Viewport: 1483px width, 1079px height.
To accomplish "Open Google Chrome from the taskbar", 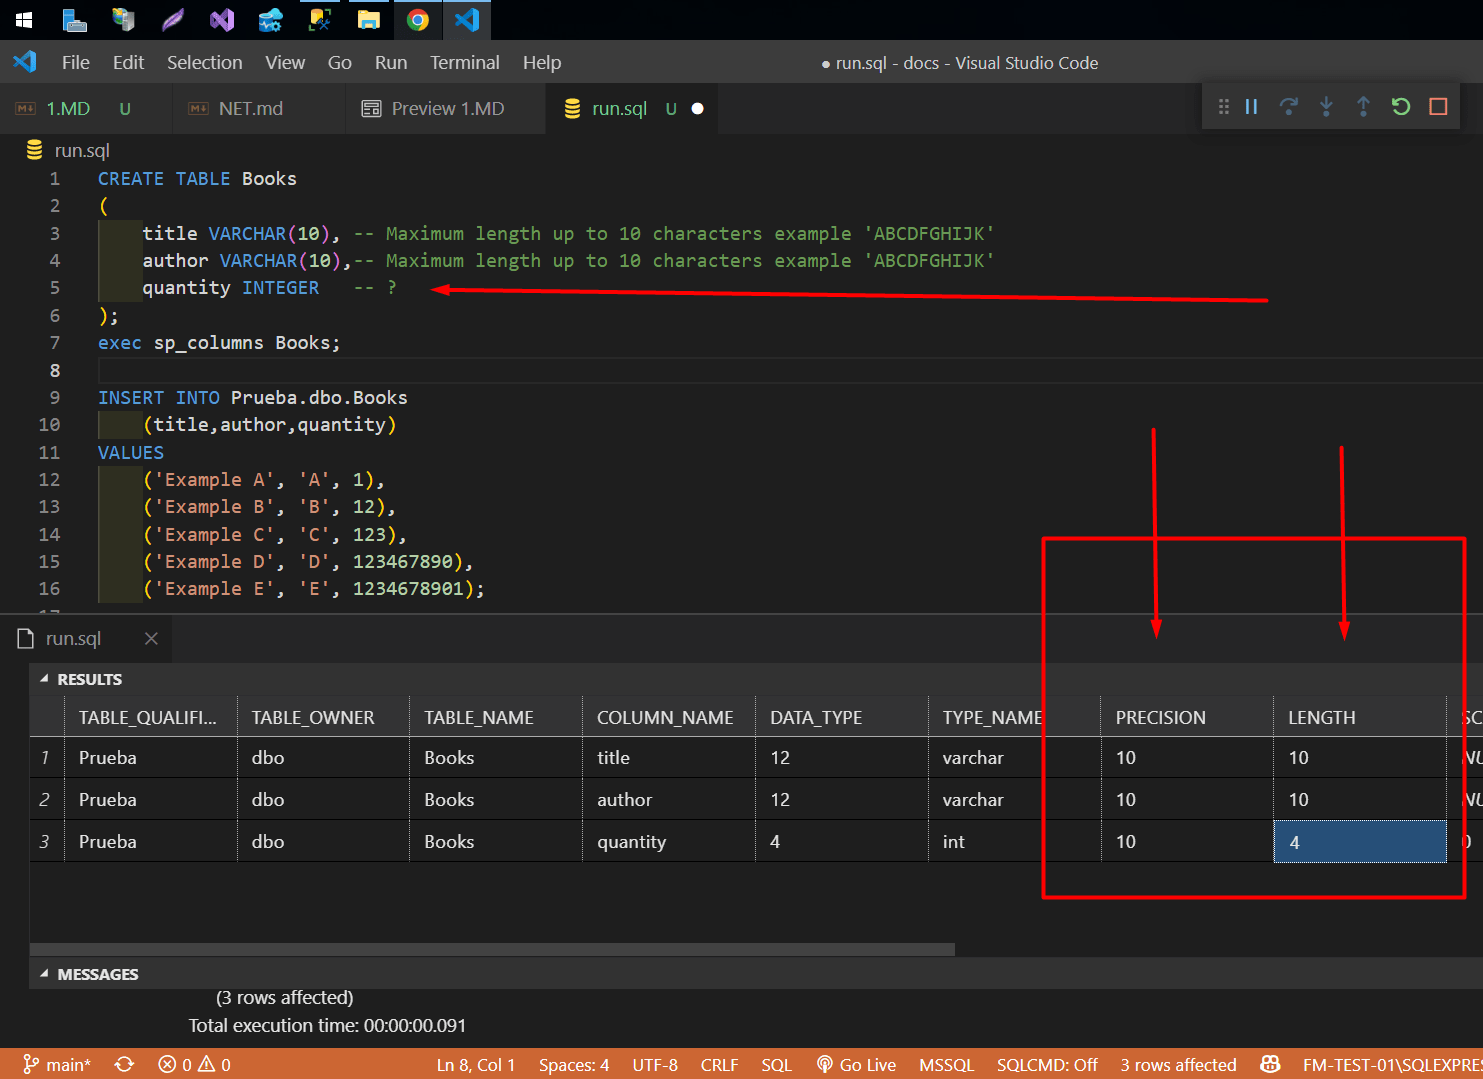I will tap(417, 19).
